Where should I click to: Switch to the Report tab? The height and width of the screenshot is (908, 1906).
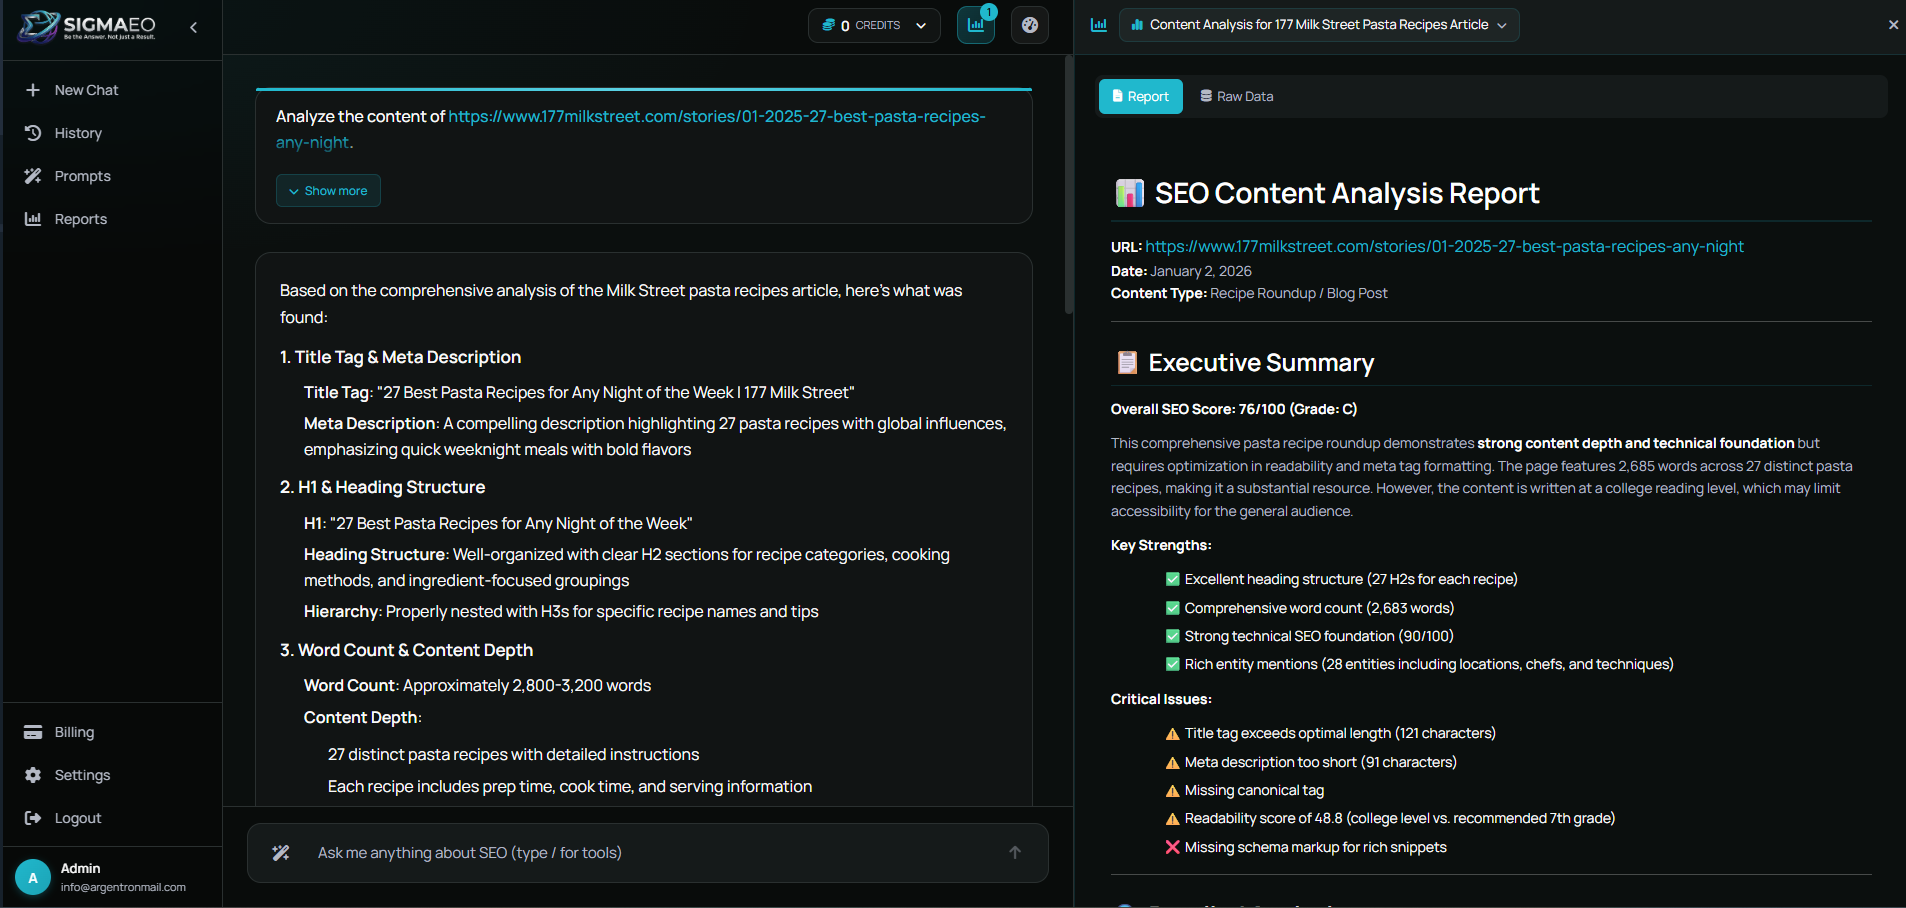click(x=1141, y=97)
